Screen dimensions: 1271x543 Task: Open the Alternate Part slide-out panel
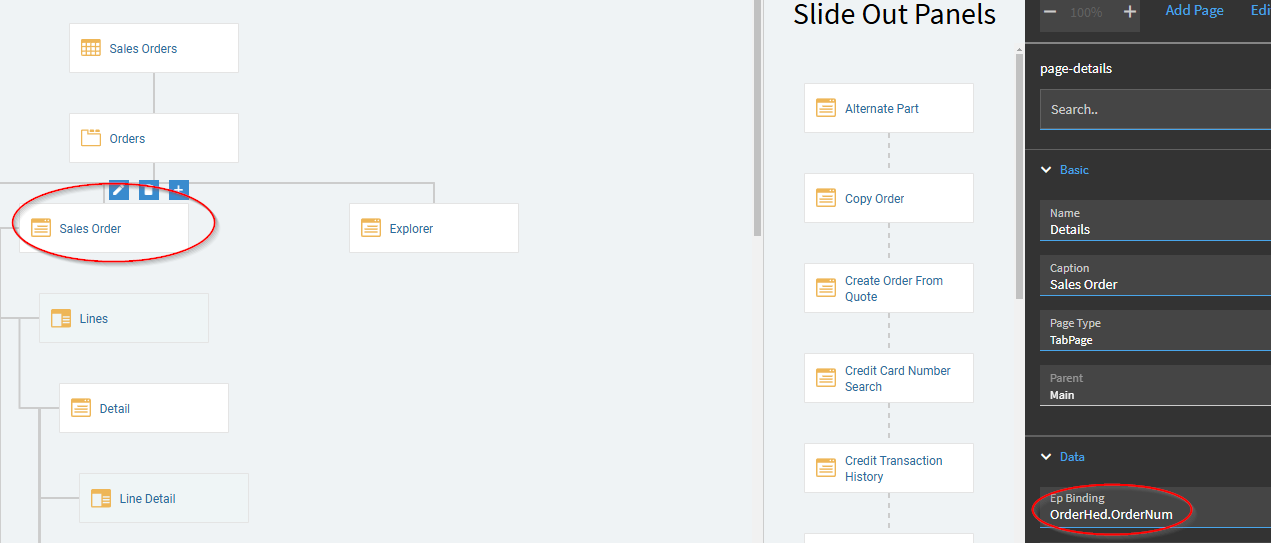coord(889,108)
